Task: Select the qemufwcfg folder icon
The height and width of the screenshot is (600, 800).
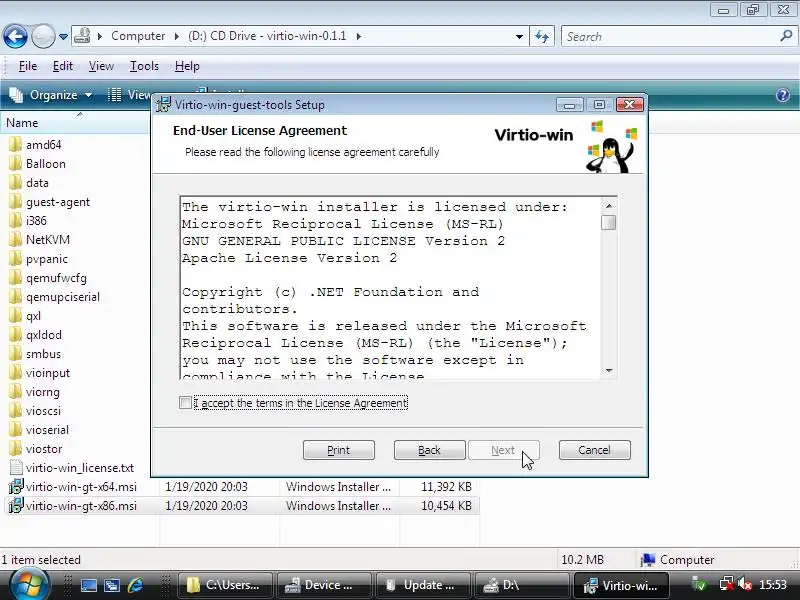Action: coord(16,278)
